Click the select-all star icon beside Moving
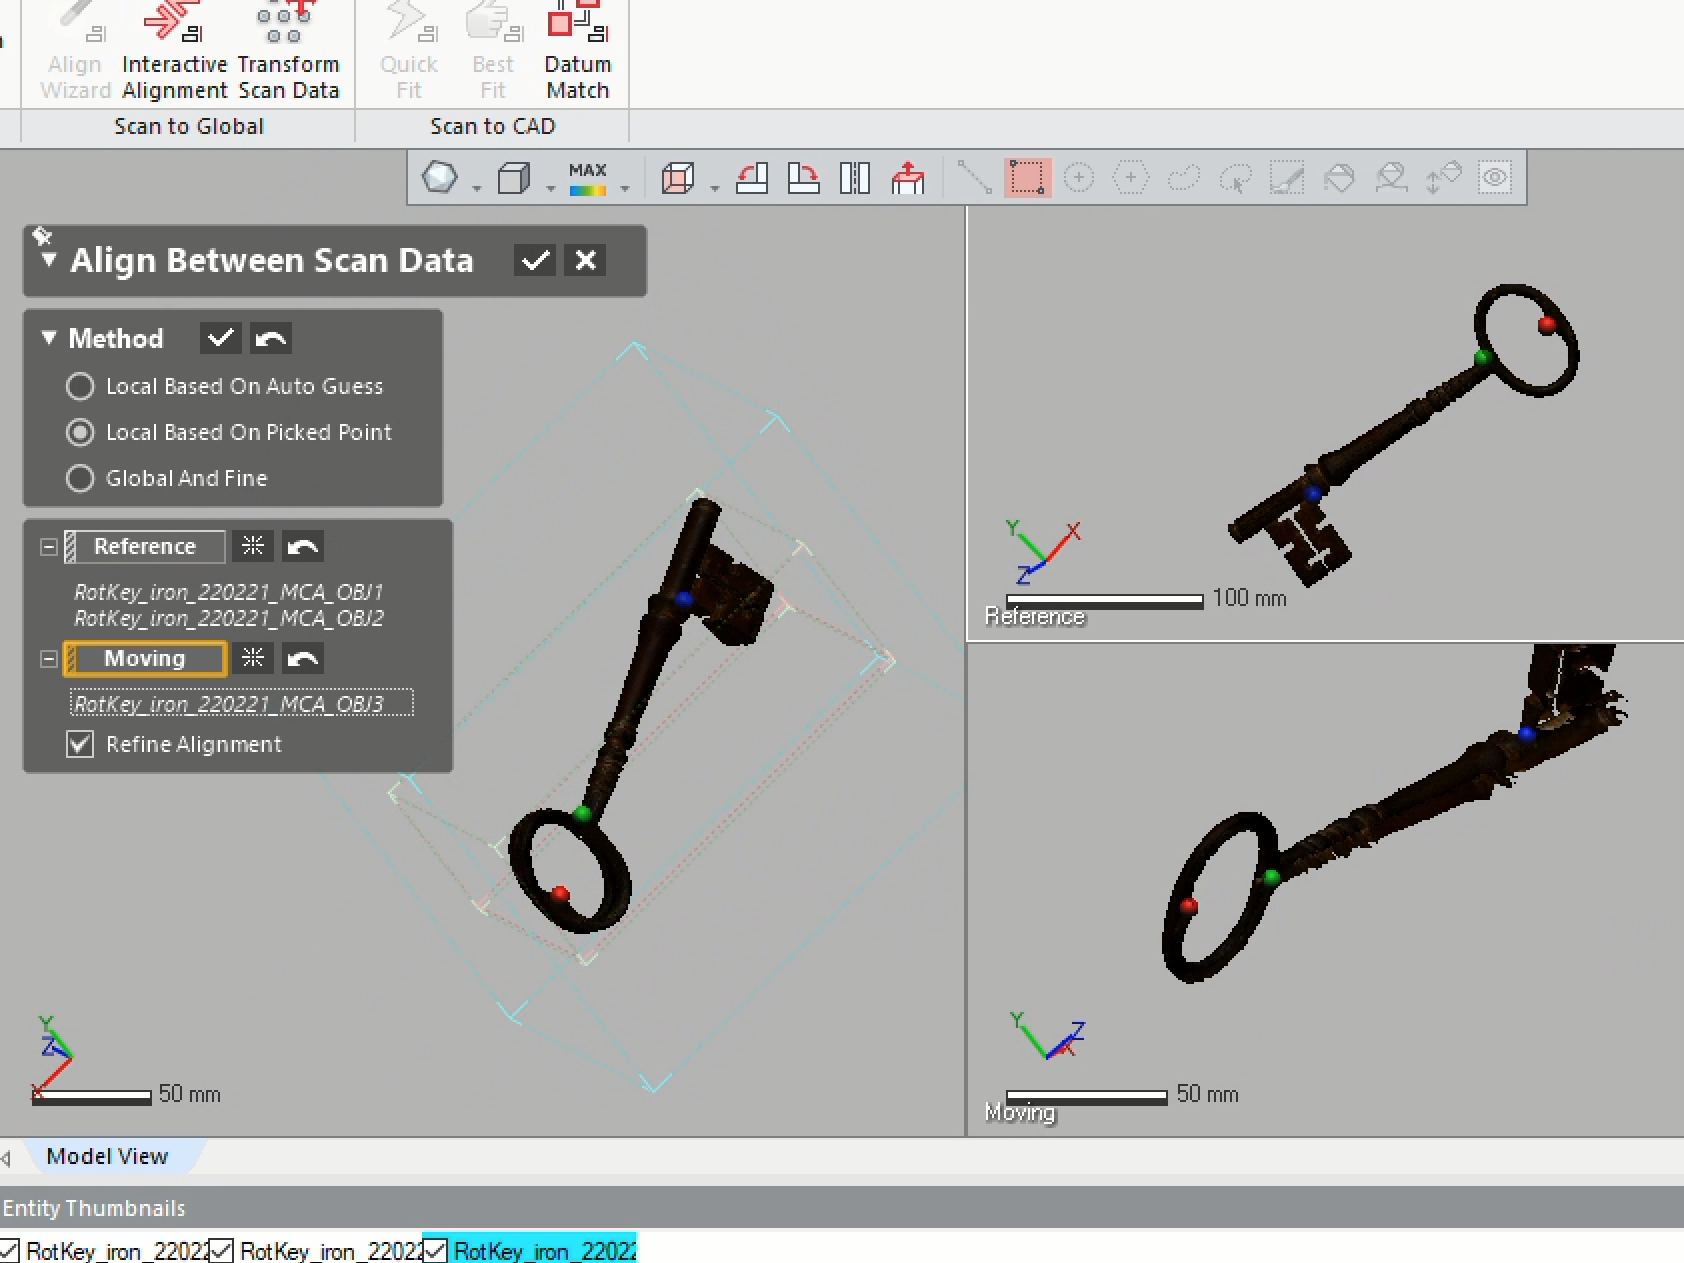Image resolution: width=1684 pixels, height=1263 pixels. [x=253, y=659]
